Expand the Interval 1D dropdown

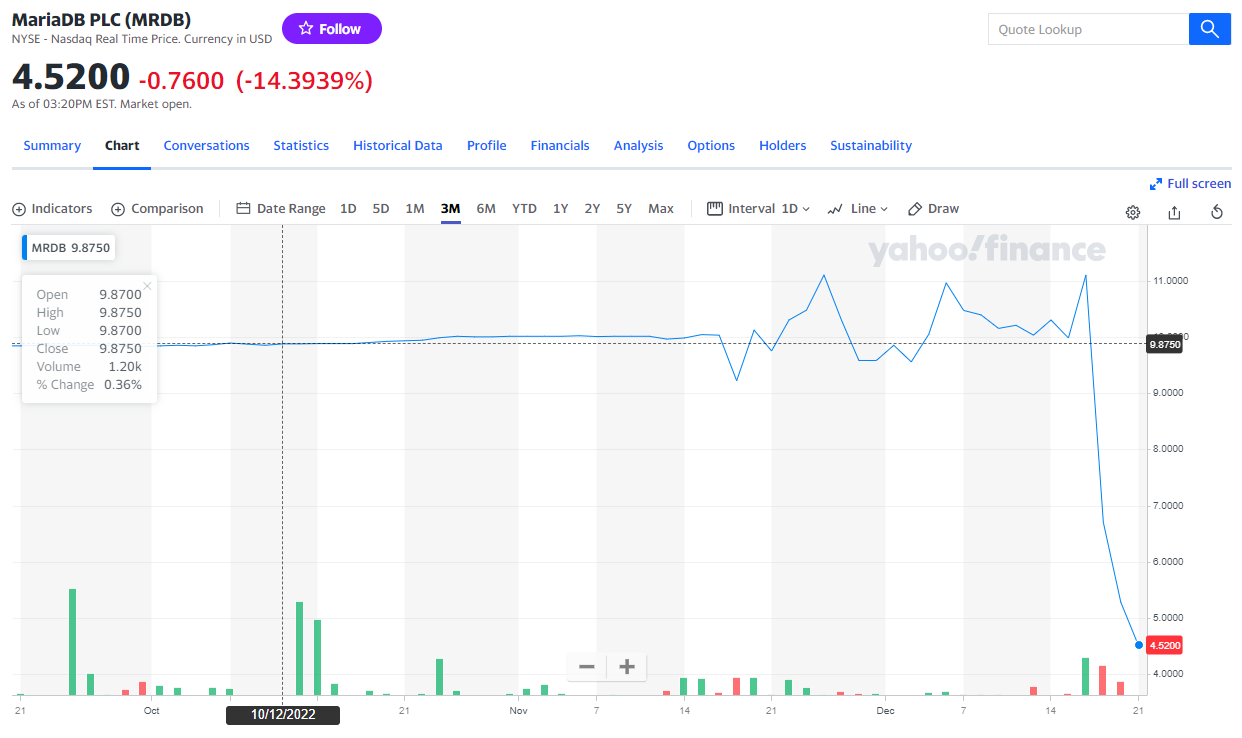[758, 209]
